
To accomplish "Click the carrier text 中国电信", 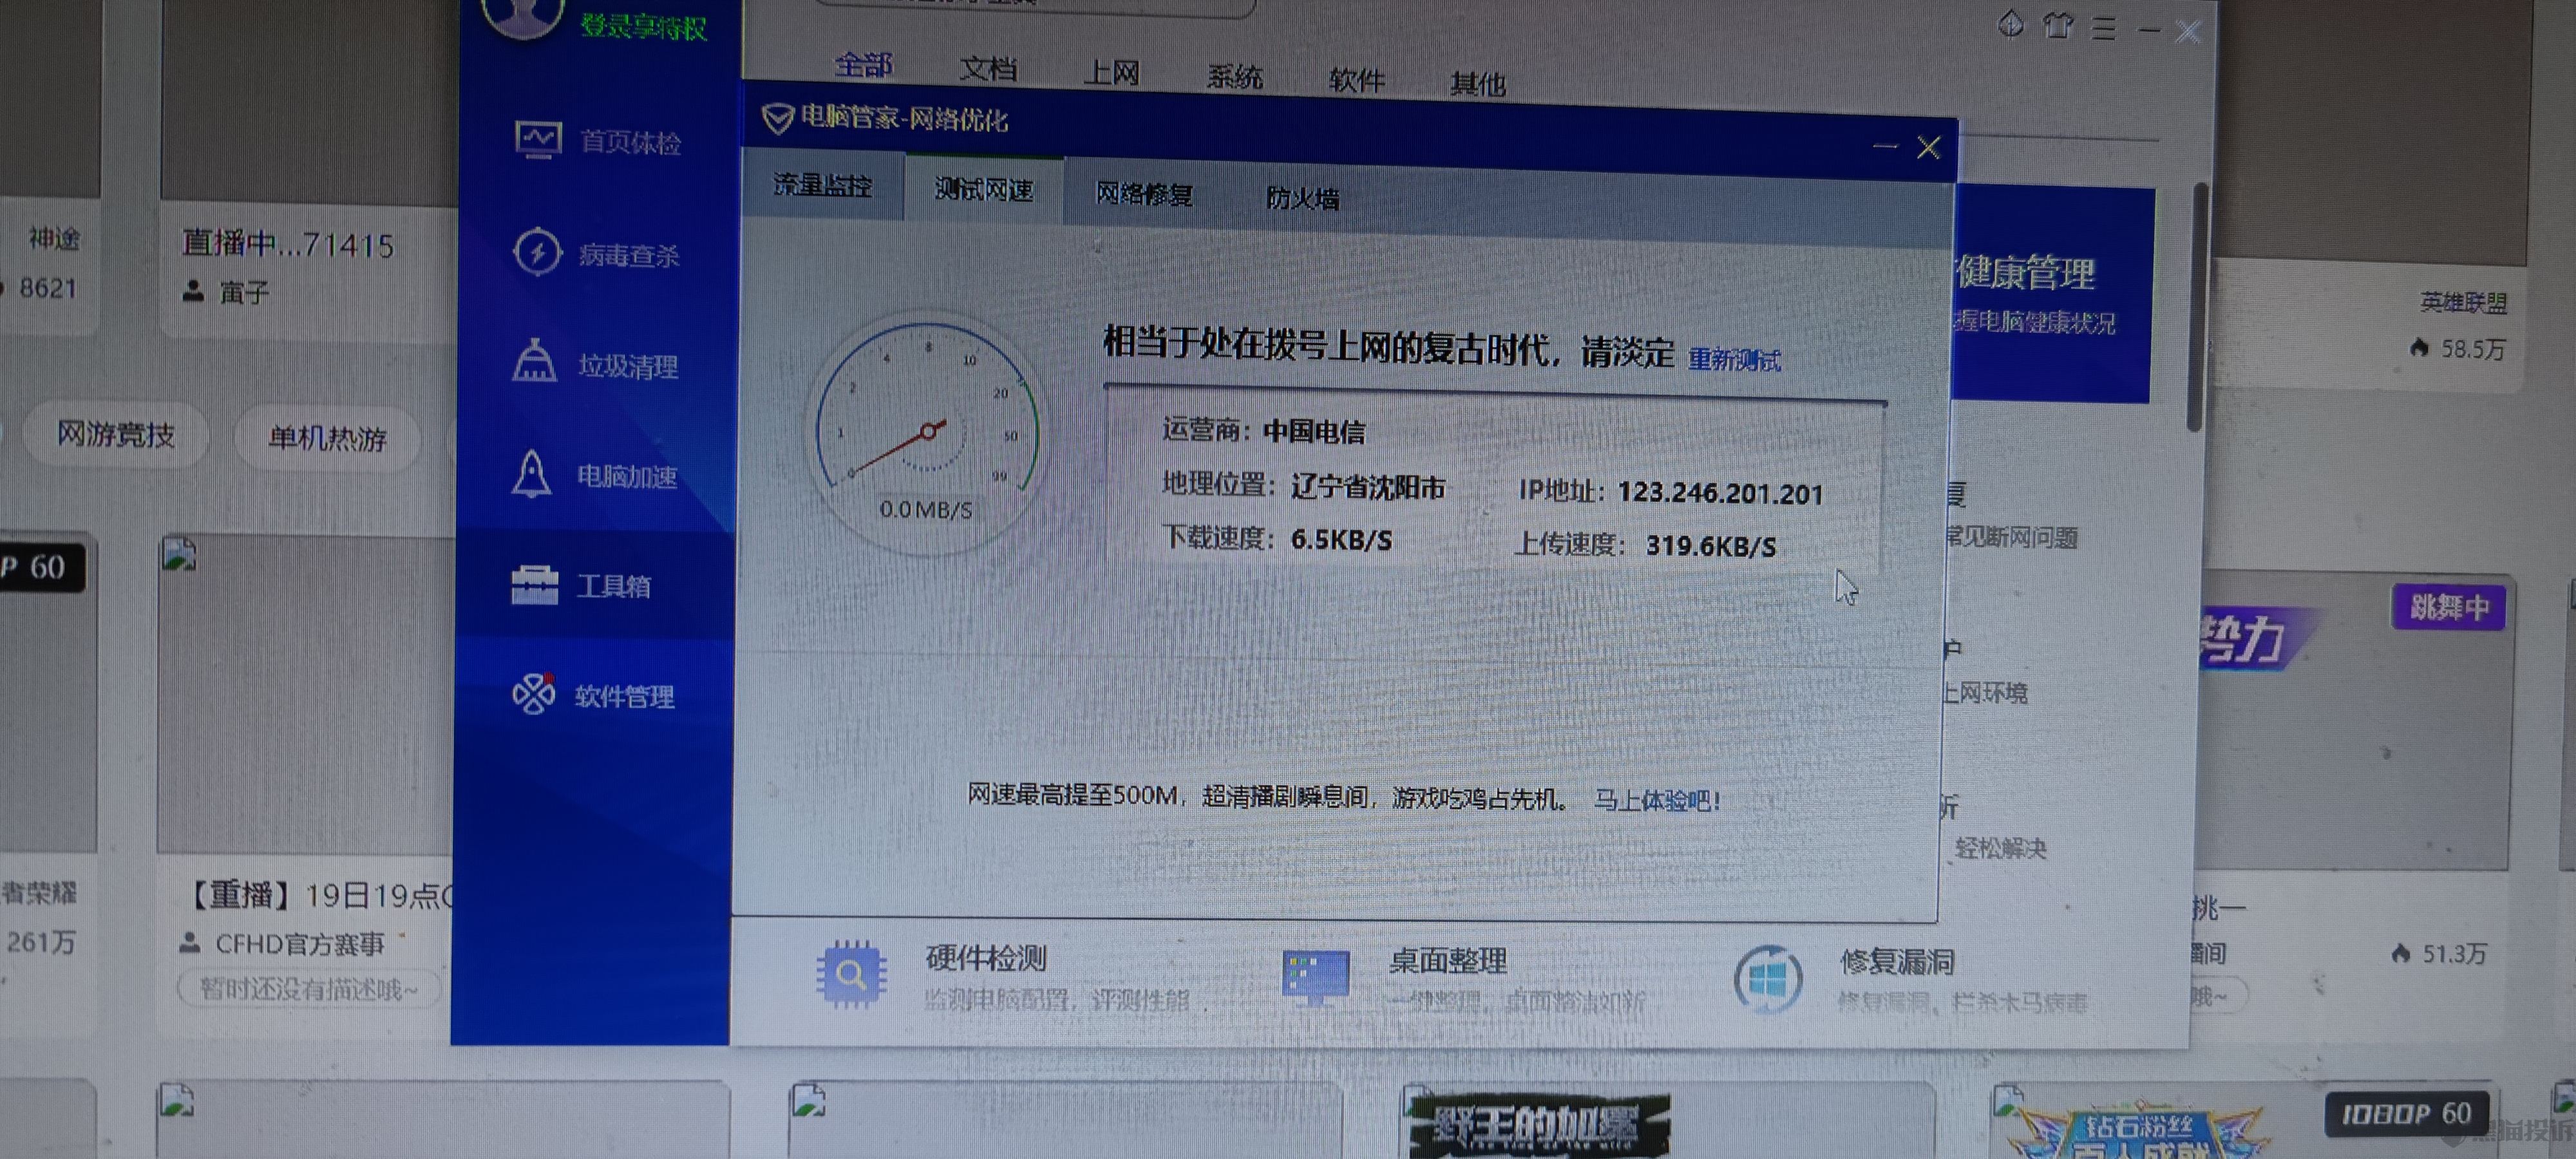I will (x=1313, y=432).
